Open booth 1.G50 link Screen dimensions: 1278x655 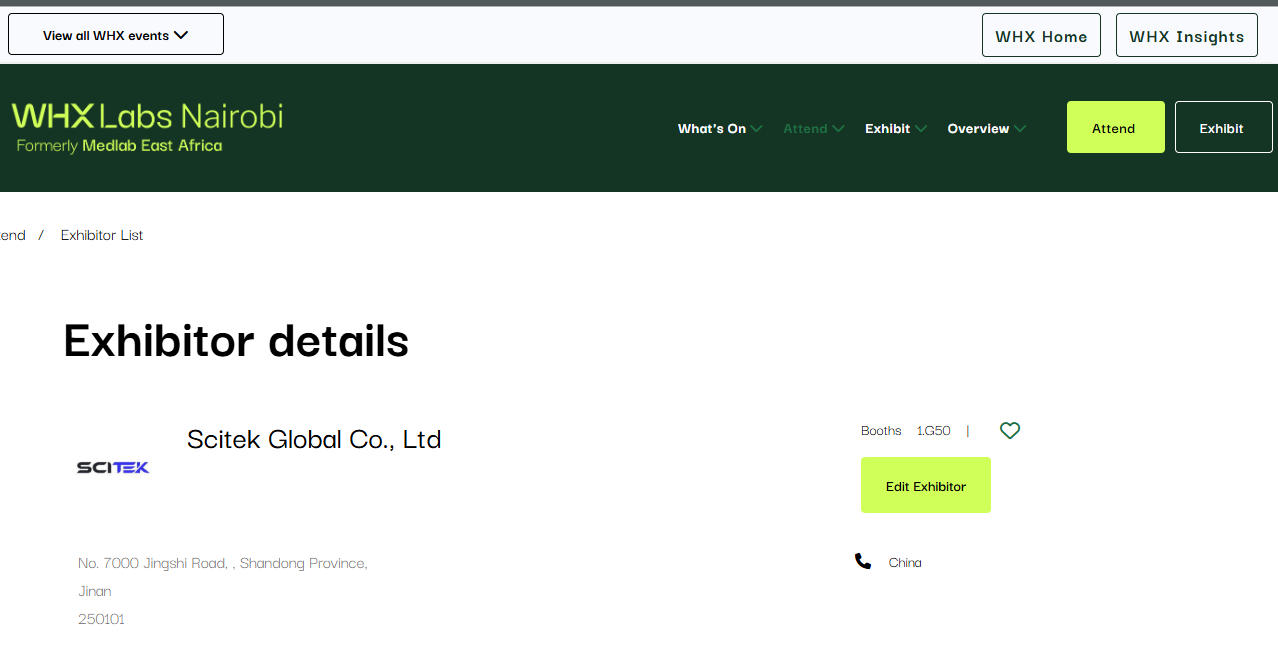click(x=933, y=431)
